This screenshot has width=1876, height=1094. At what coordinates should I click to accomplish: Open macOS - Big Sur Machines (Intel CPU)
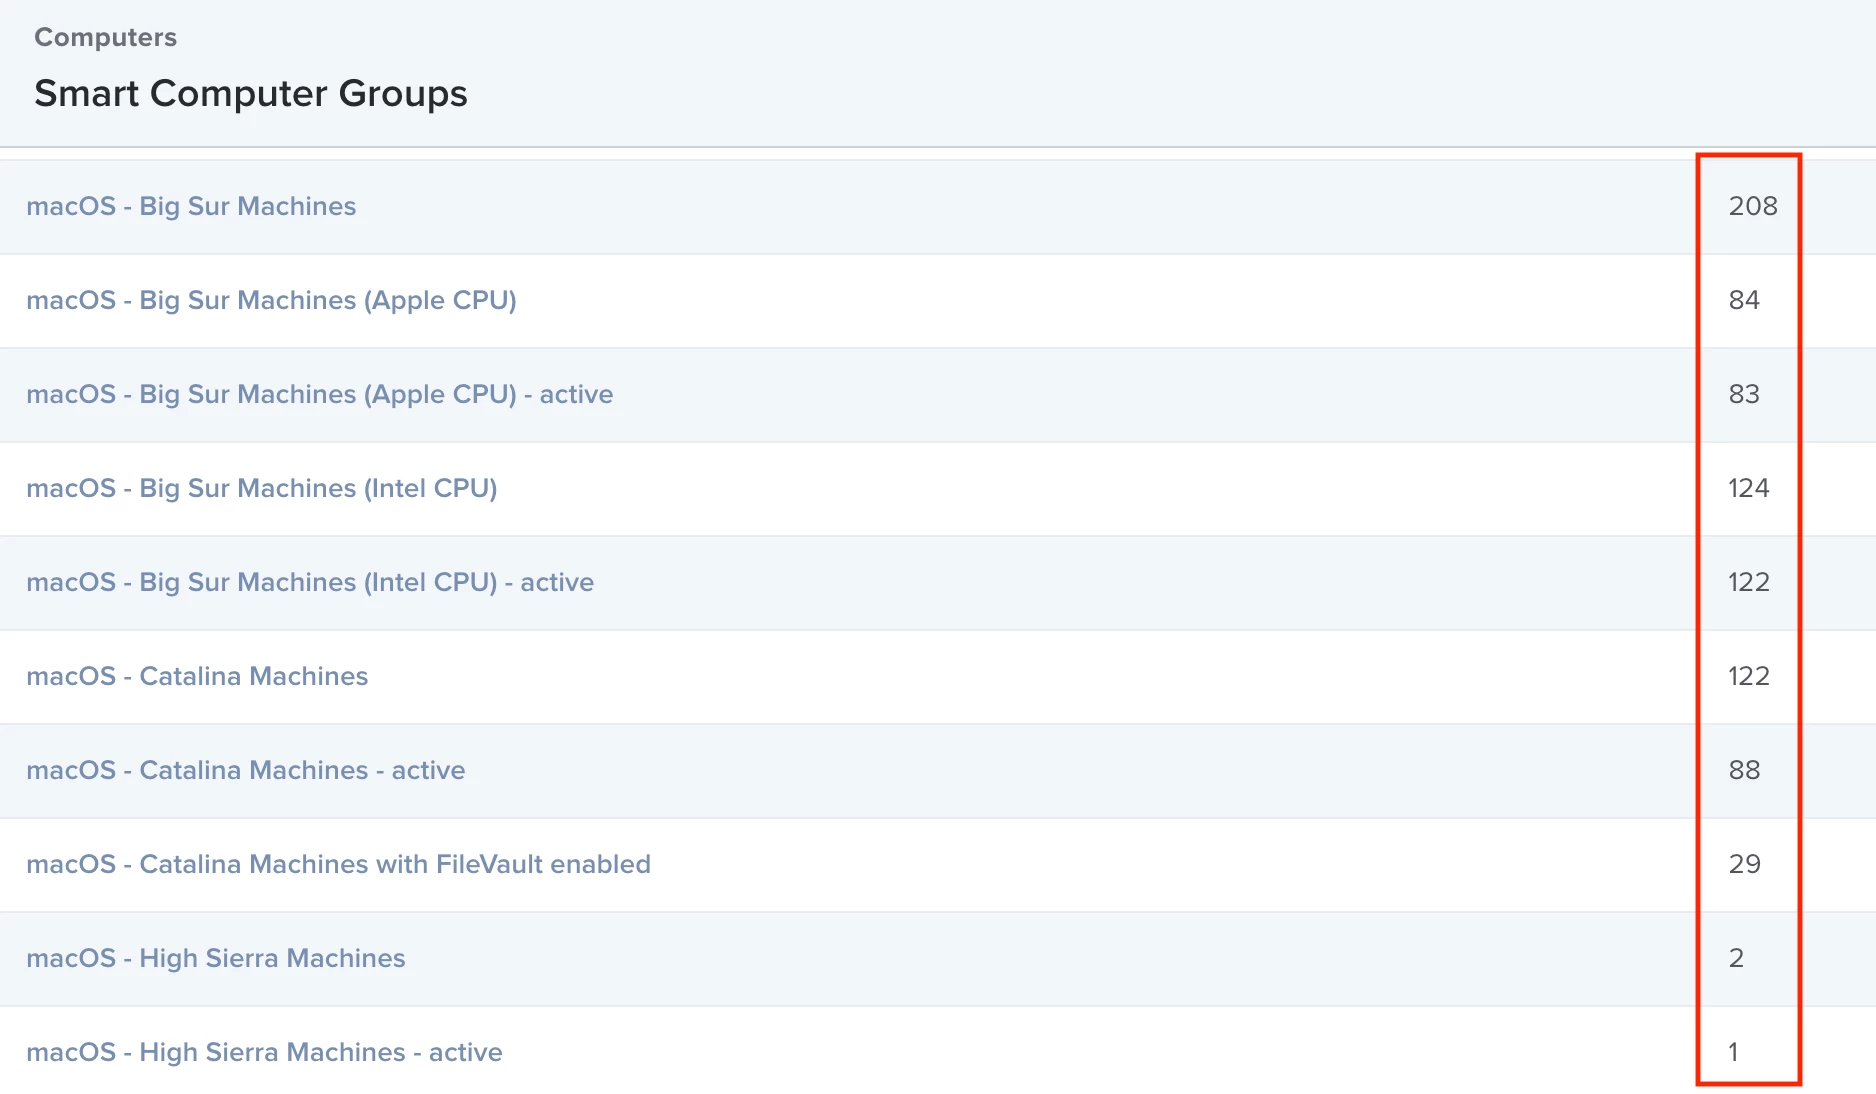(x=262, y=488)
